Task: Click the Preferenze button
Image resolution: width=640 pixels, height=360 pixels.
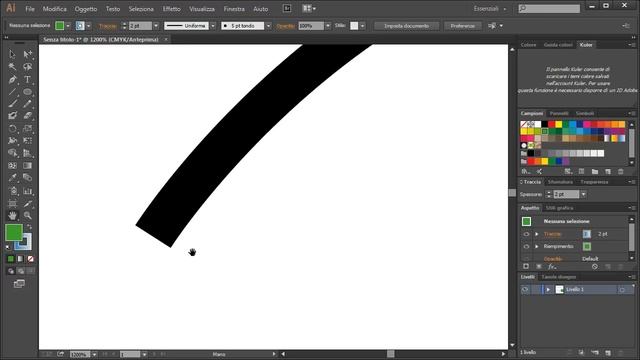Action: point(462,26)
